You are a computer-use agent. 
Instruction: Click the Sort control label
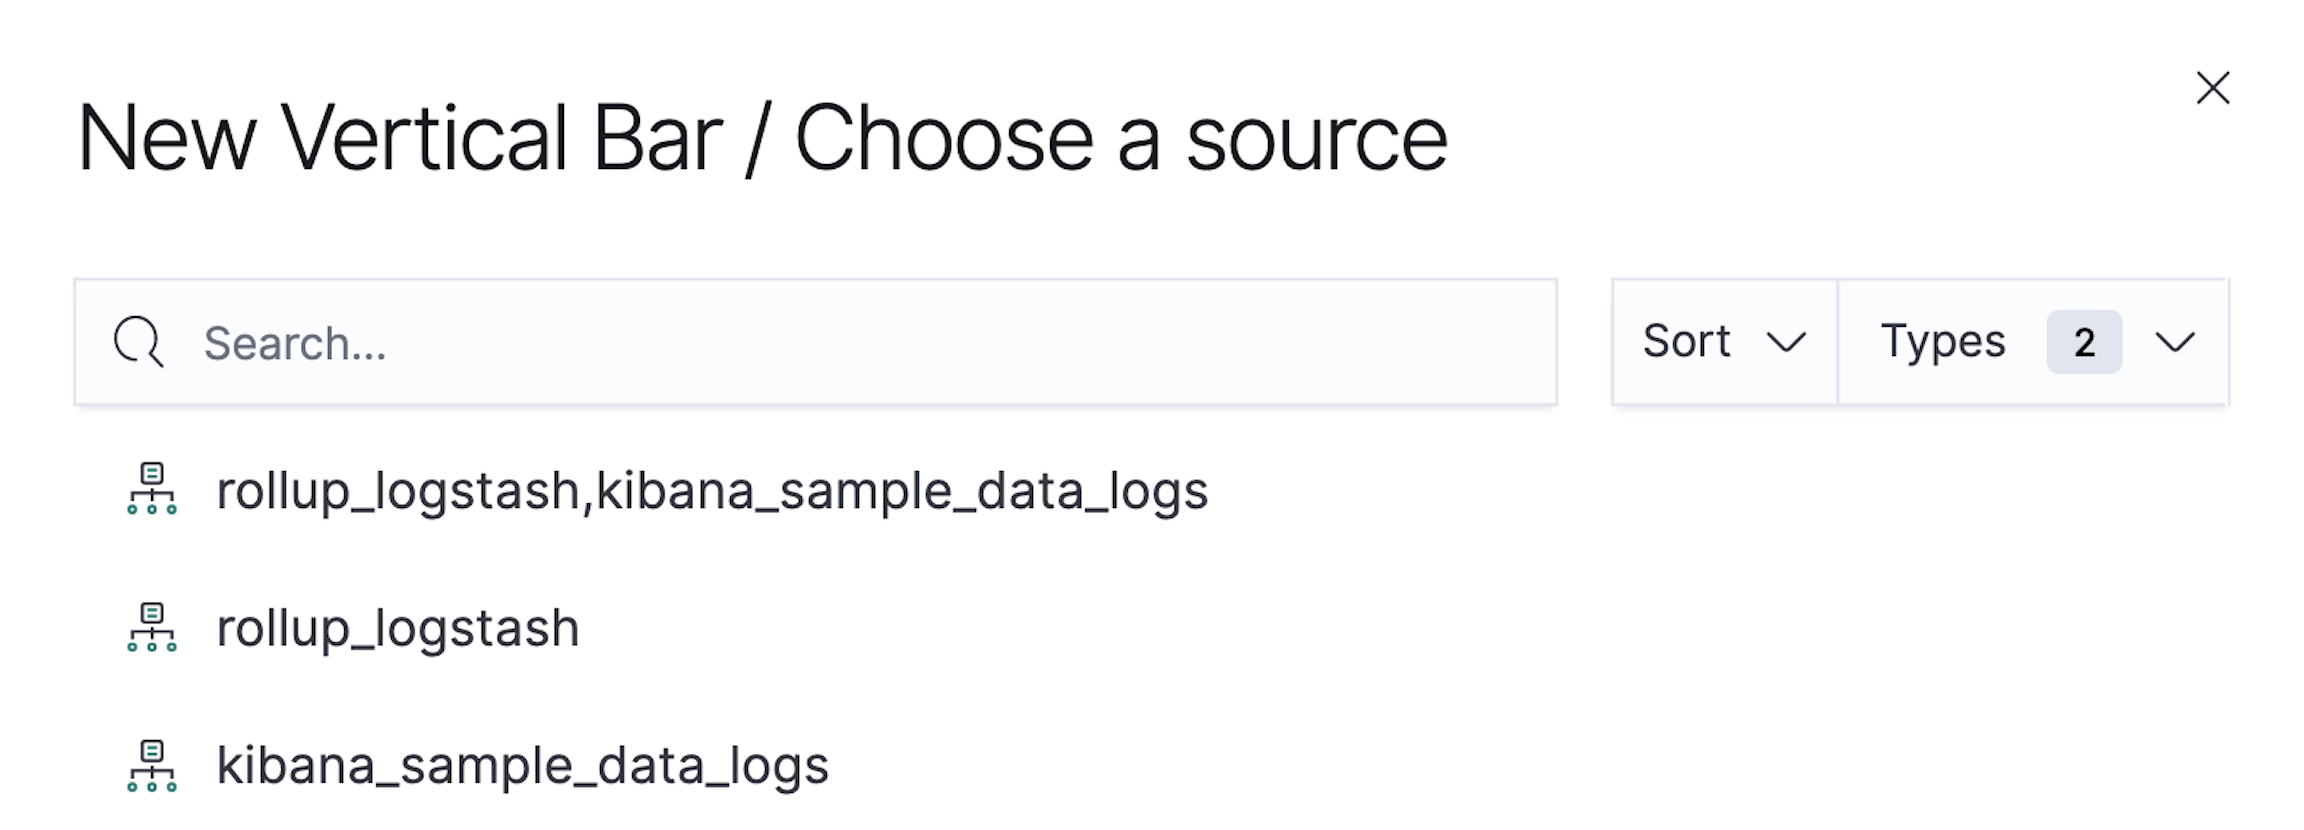tap(1688, 342)
